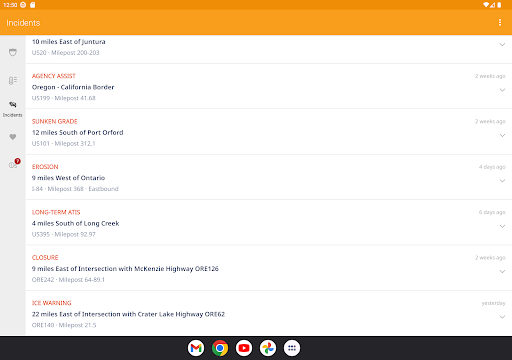Open '12 miles South of Port Orford' entry
The width and height of the screenshot is (512, 360).
point(77,132)
